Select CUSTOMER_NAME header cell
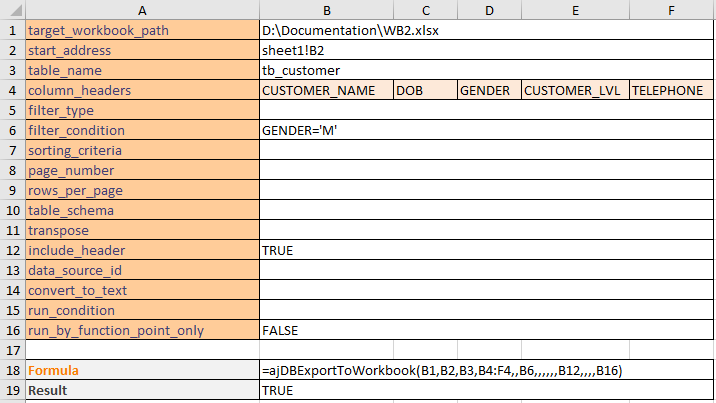The height and width of the screenshot is (403, 716). pyautogui.click(x=326, y=90)
